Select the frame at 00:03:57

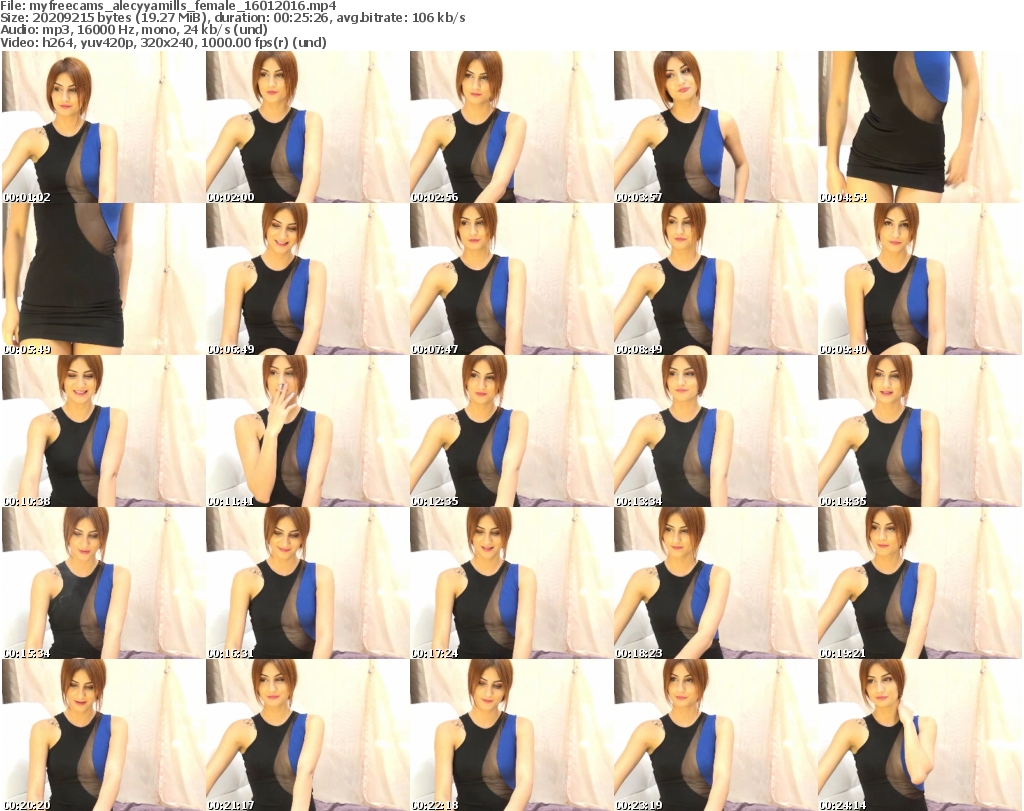click(x=715, y=127)
